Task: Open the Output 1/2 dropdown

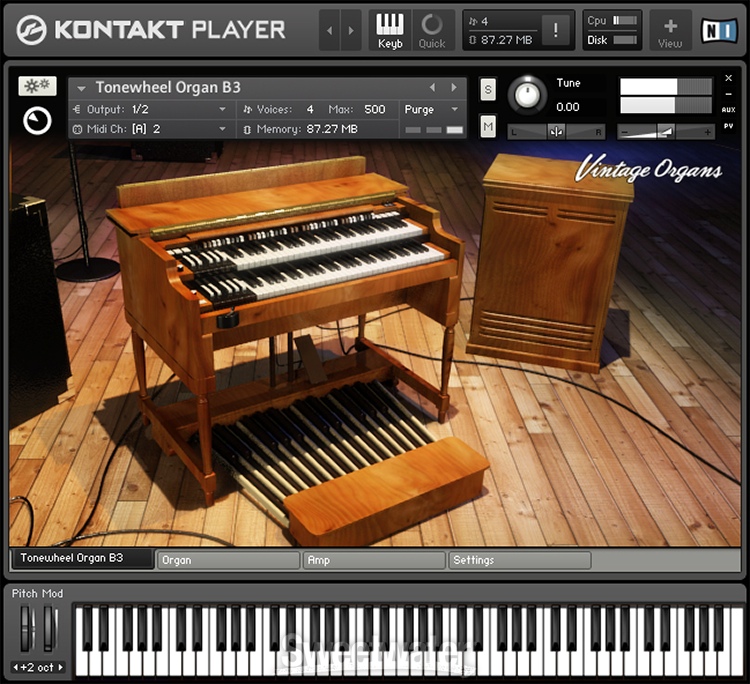Action: pos(152,110)
